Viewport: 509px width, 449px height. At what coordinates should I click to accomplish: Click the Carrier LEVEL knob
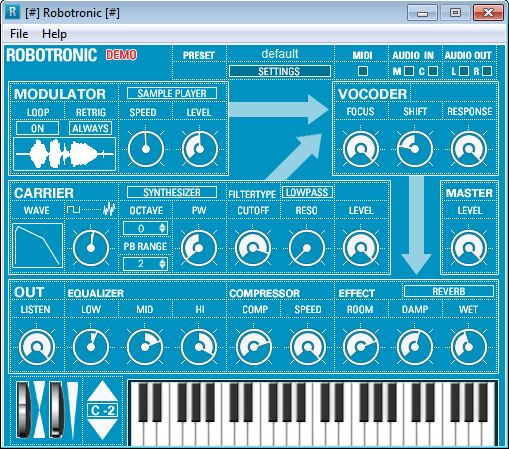pyautogui.click(x=361, y=248)
